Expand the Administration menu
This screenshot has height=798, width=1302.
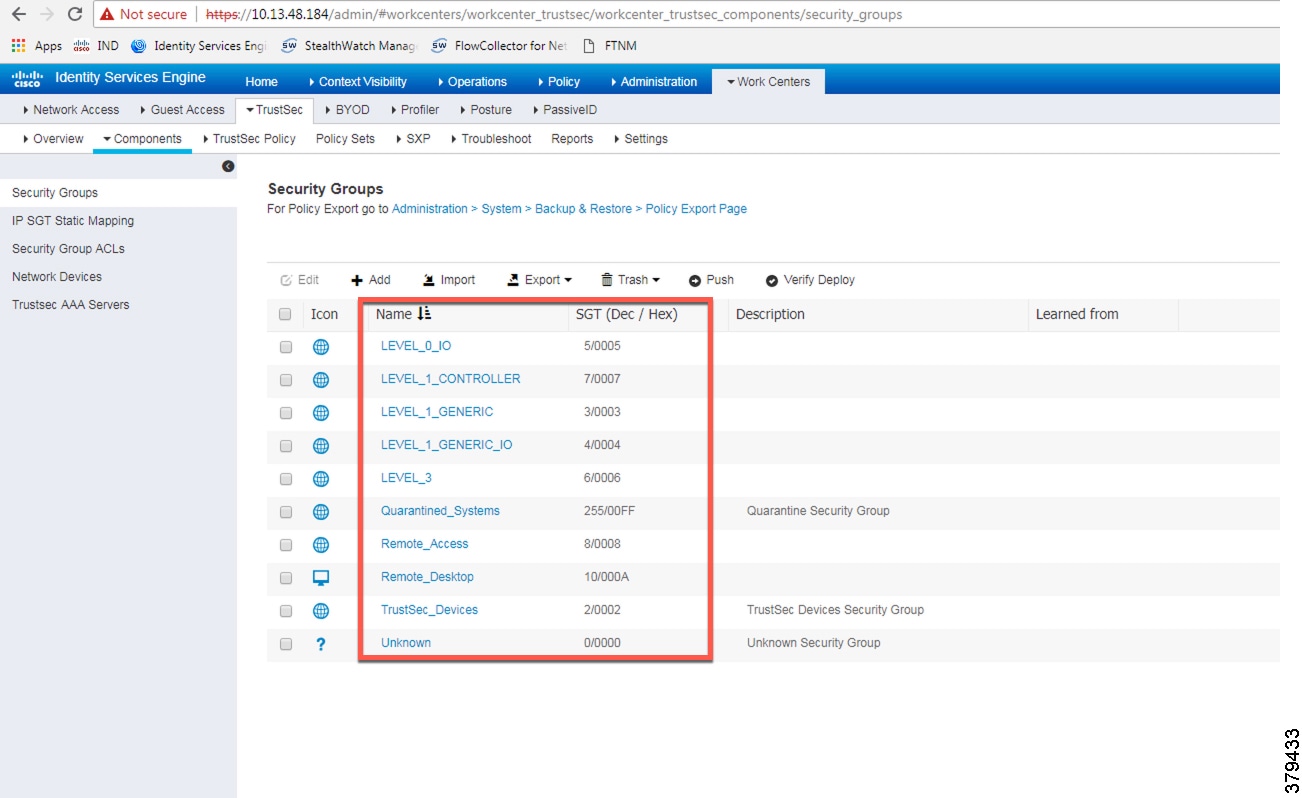click(653, 82)
